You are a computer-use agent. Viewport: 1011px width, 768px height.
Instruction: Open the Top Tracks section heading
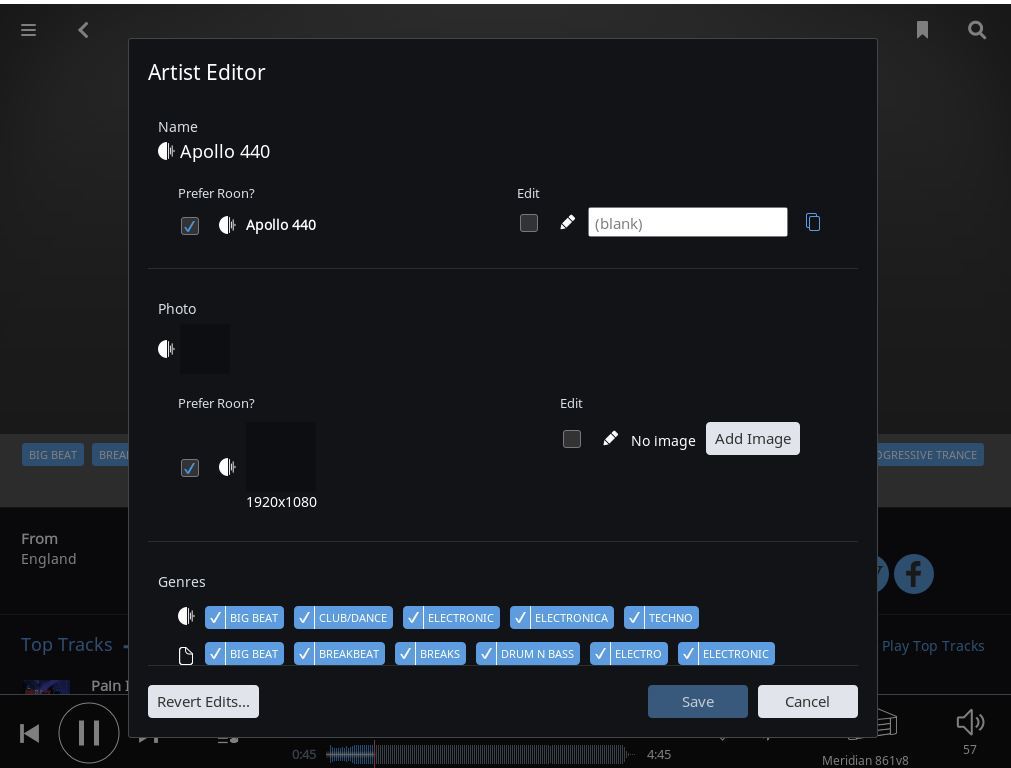(x=66, y=644)
